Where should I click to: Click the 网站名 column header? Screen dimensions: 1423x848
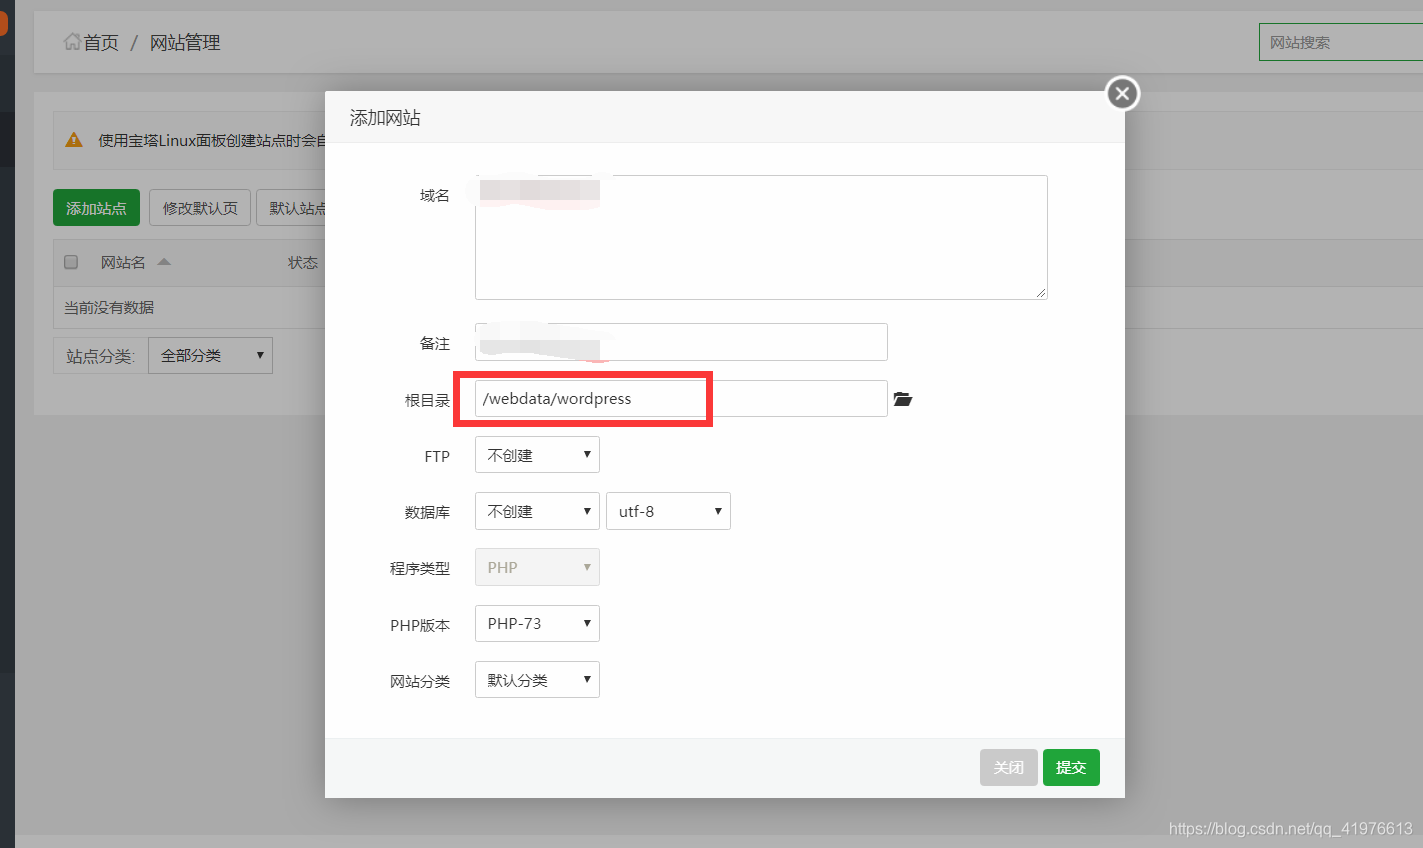pos(123,262)
